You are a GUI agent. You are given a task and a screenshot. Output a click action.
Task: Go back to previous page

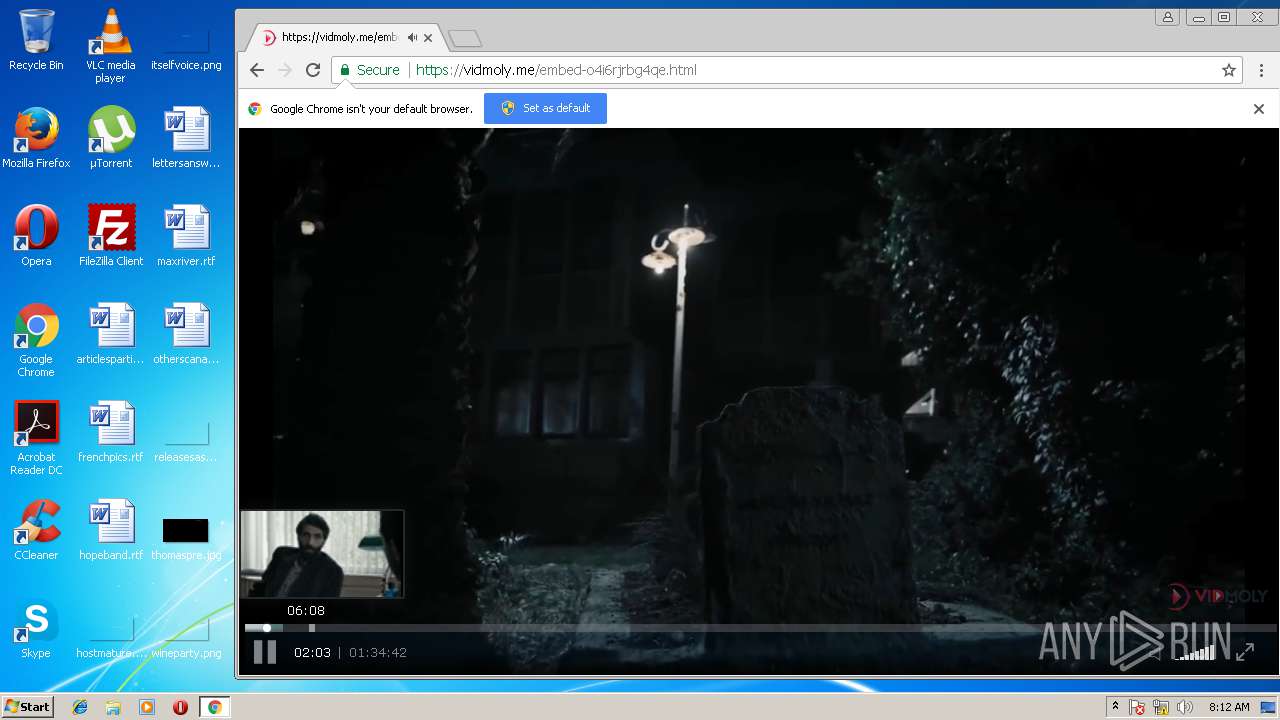257,70
